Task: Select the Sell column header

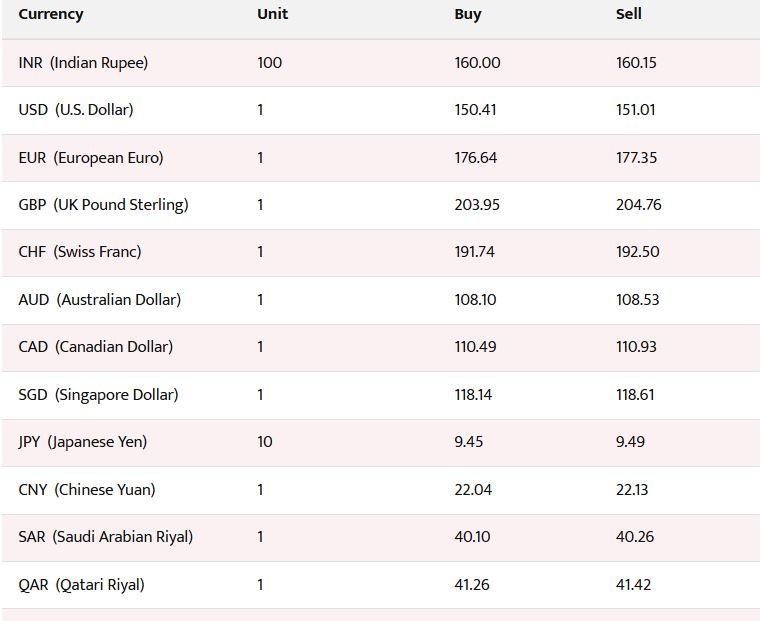Action: [x=629, y=14]
